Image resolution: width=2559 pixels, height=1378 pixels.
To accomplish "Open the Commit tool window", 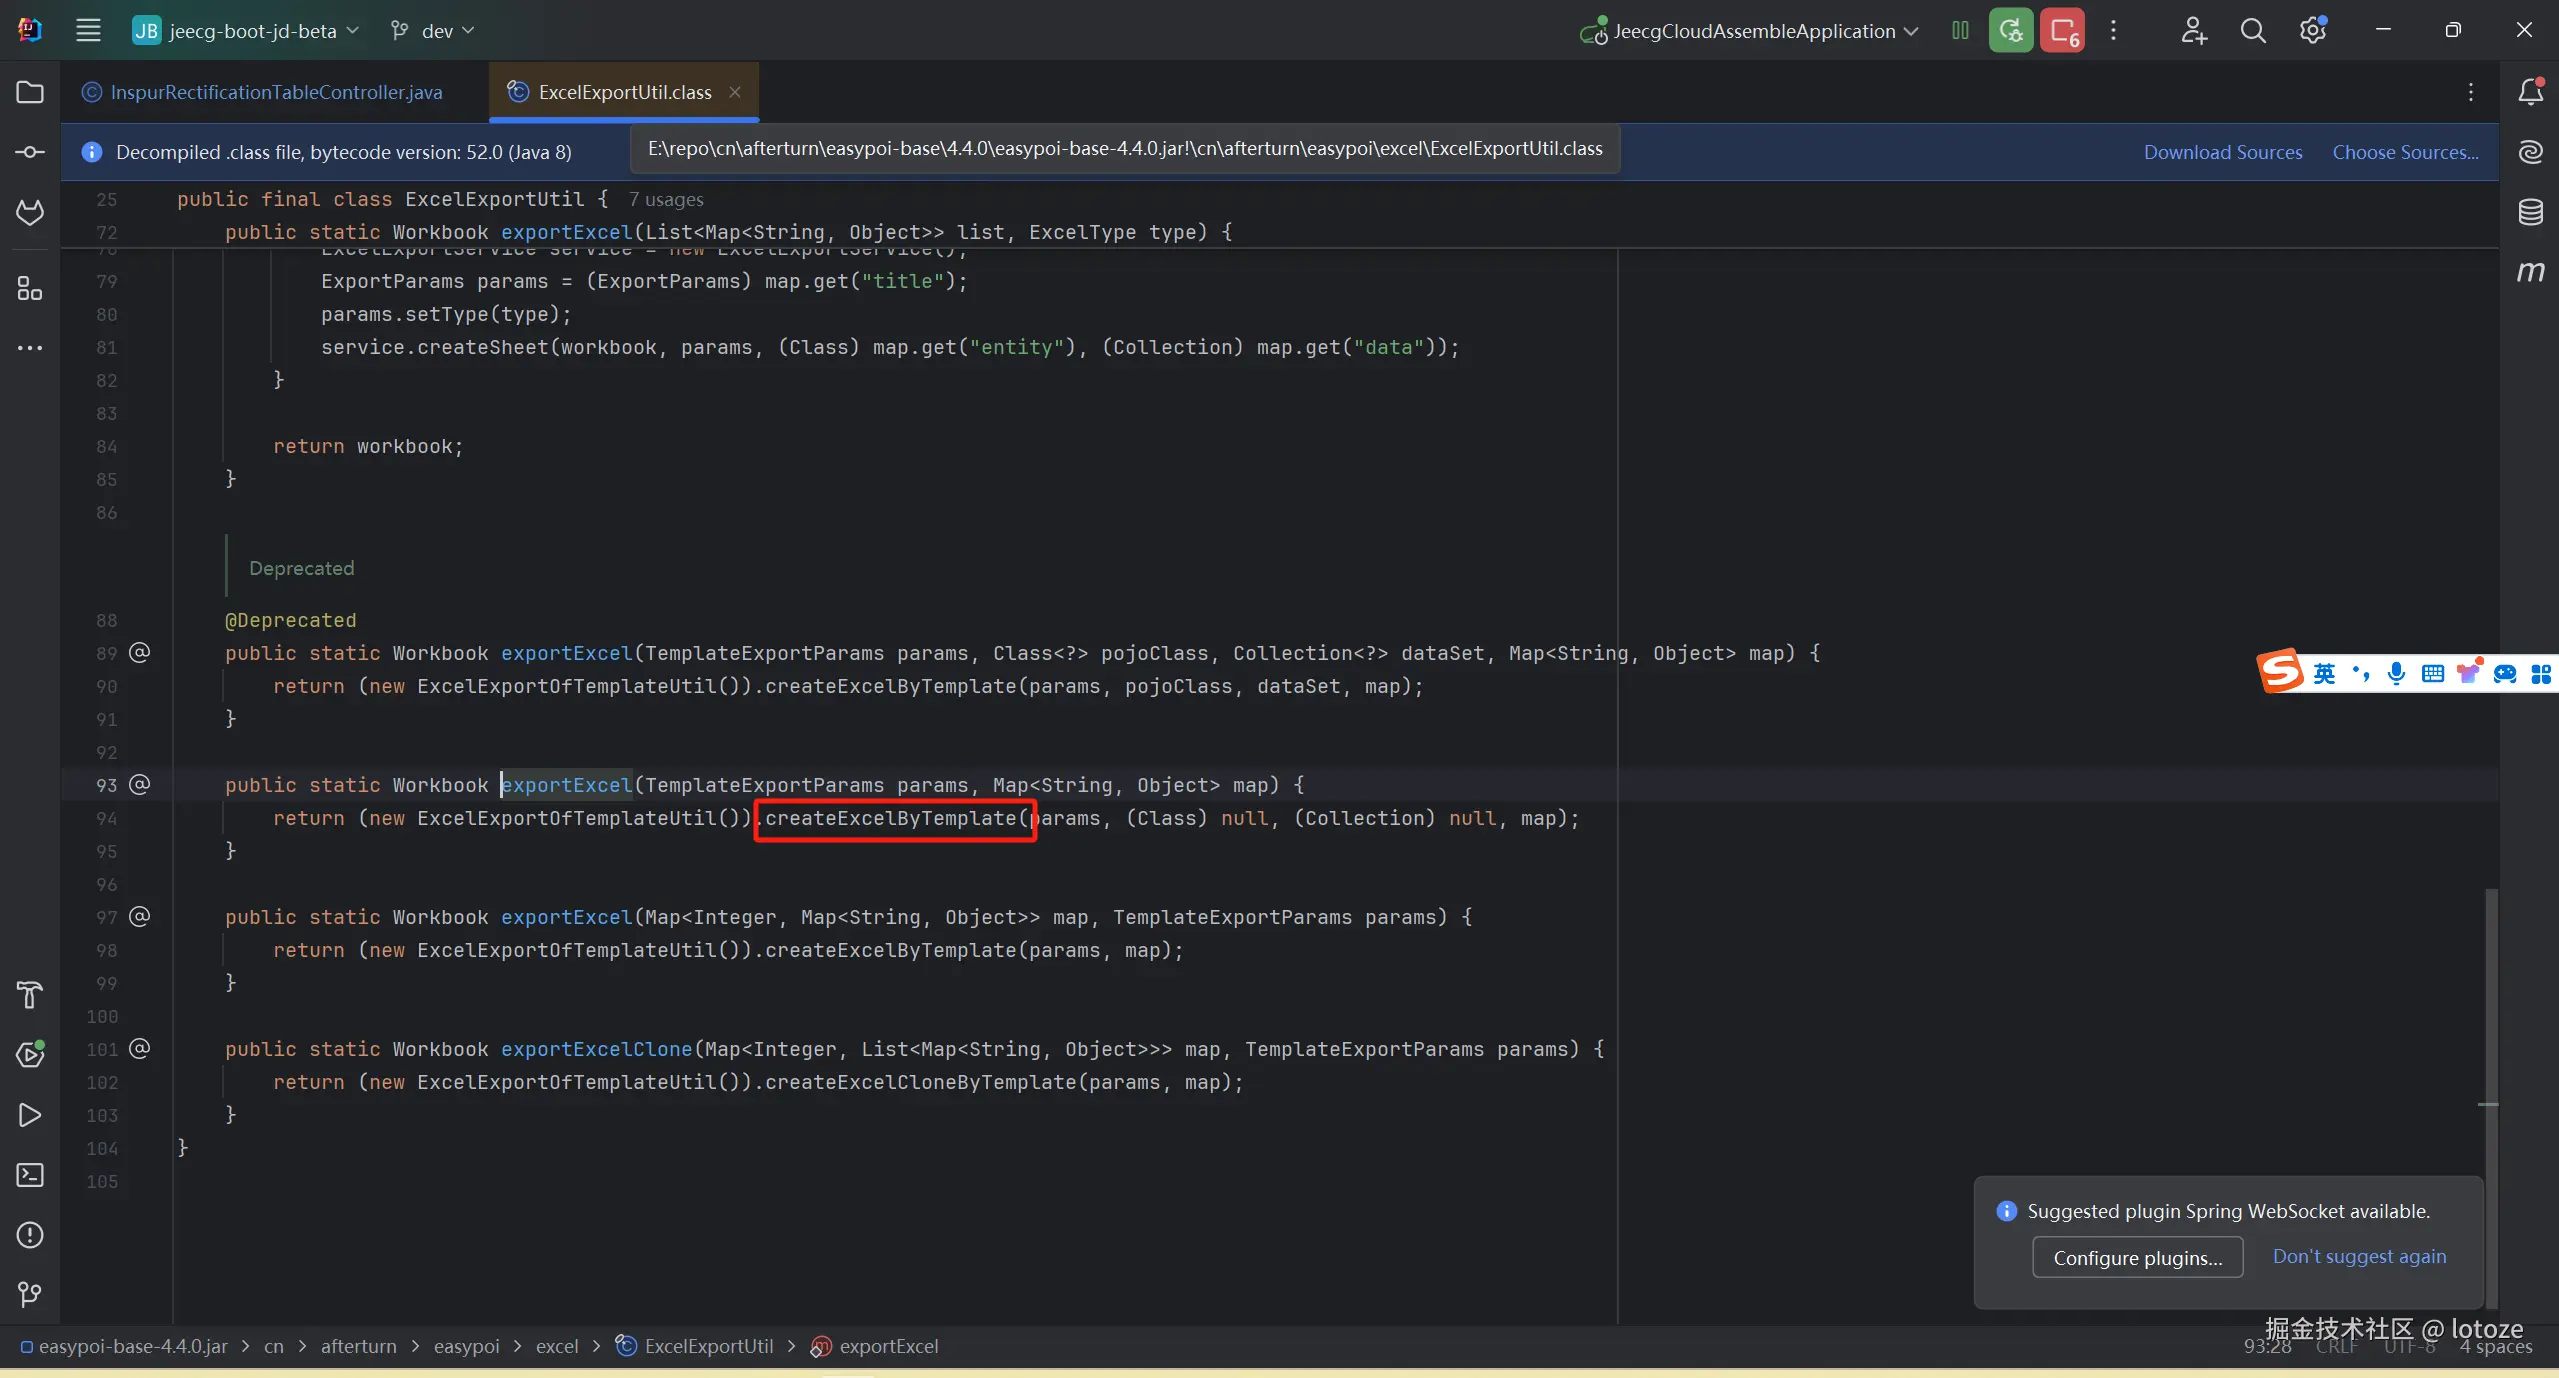I will click(30, 152).
